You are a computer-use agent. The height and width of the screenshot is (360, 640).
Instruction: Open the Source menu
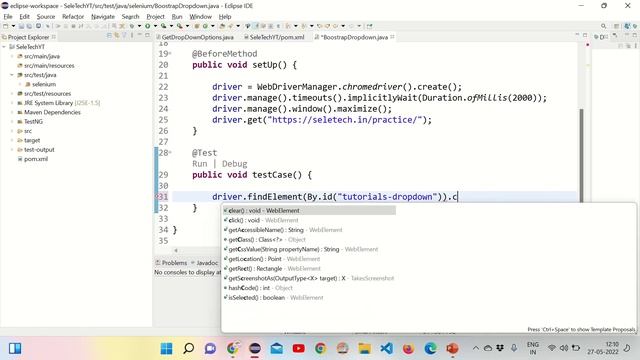pyautogui.click(x=46, y=17)
